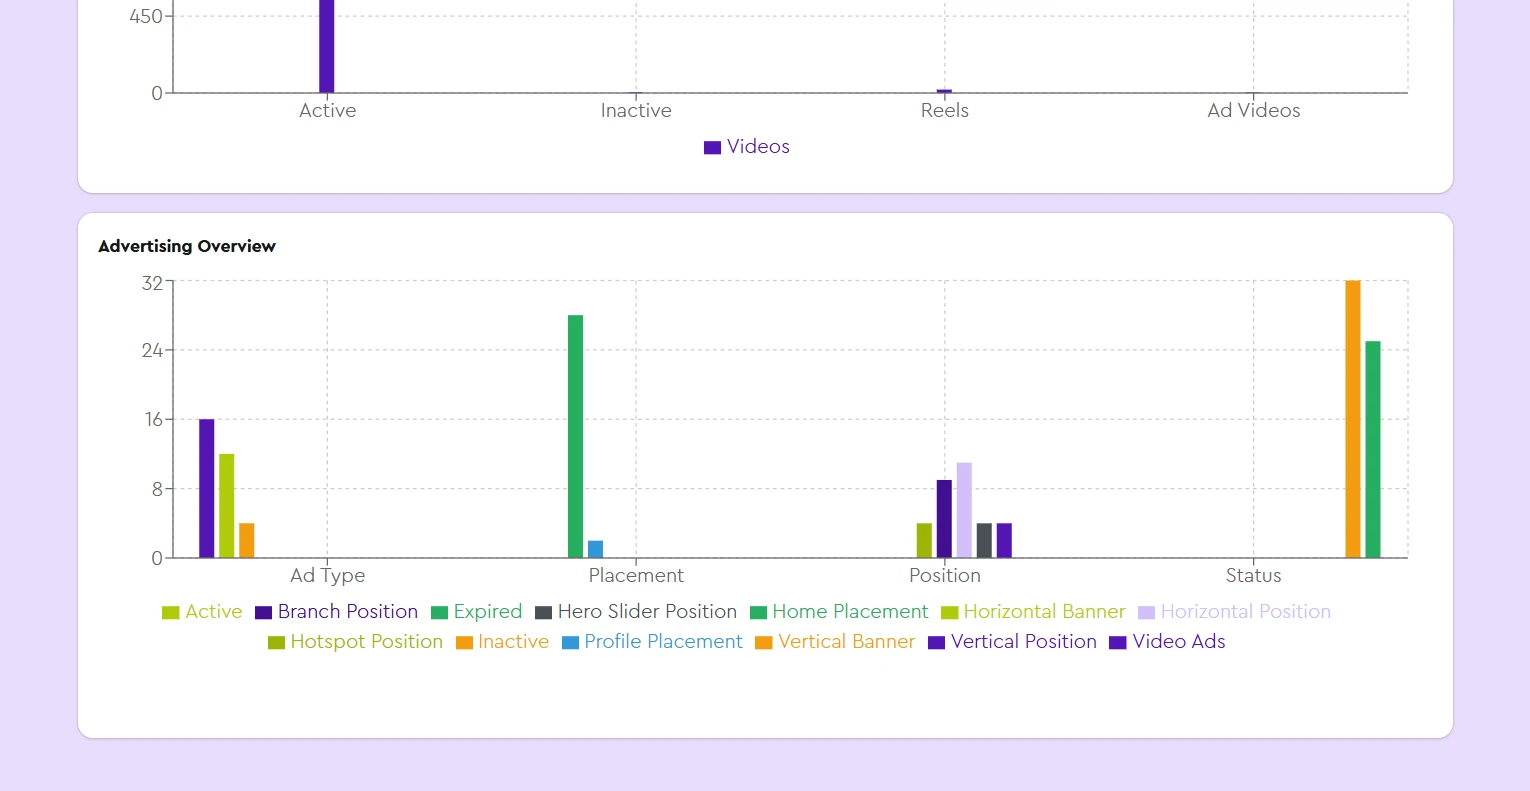The height and width of the screenshot is (791, 1530).
Task: Select the lavender Horizontal Position bar
Action: [964, 510]
